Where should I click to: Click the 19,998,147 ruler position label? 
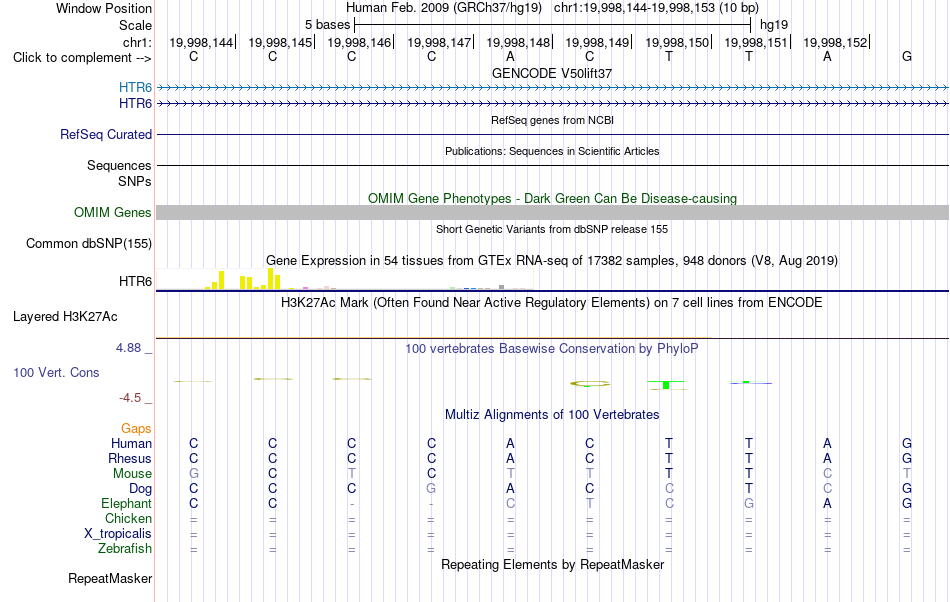tap(439, 42)
